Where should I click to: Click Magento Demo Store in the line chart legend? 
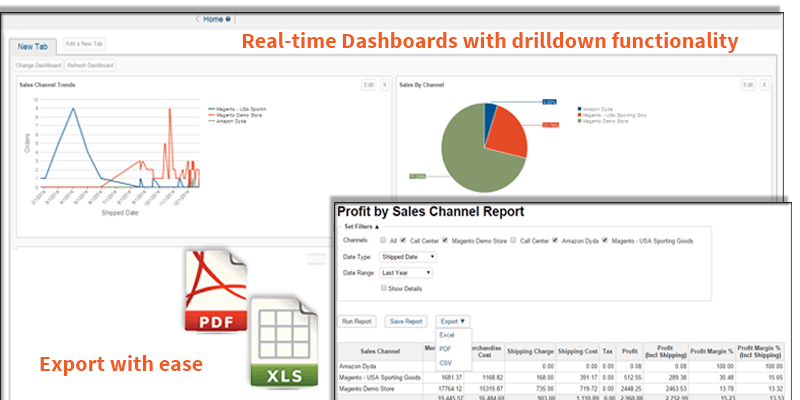235,115
